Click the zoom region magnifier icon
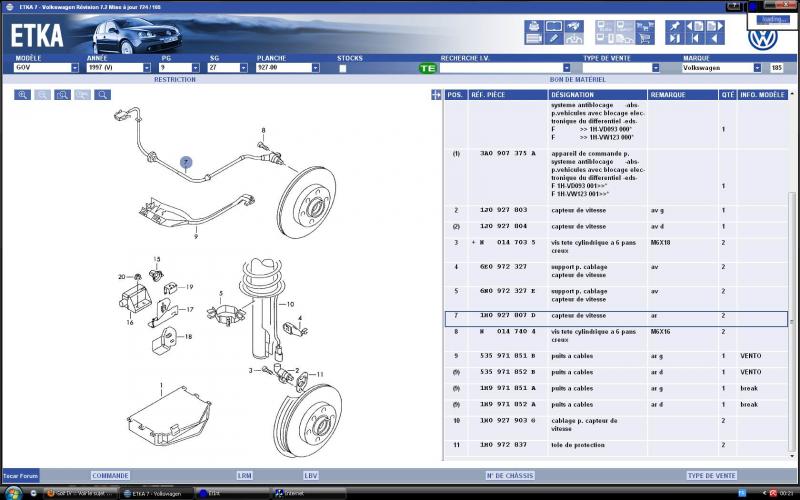 [x=63, y=95]
